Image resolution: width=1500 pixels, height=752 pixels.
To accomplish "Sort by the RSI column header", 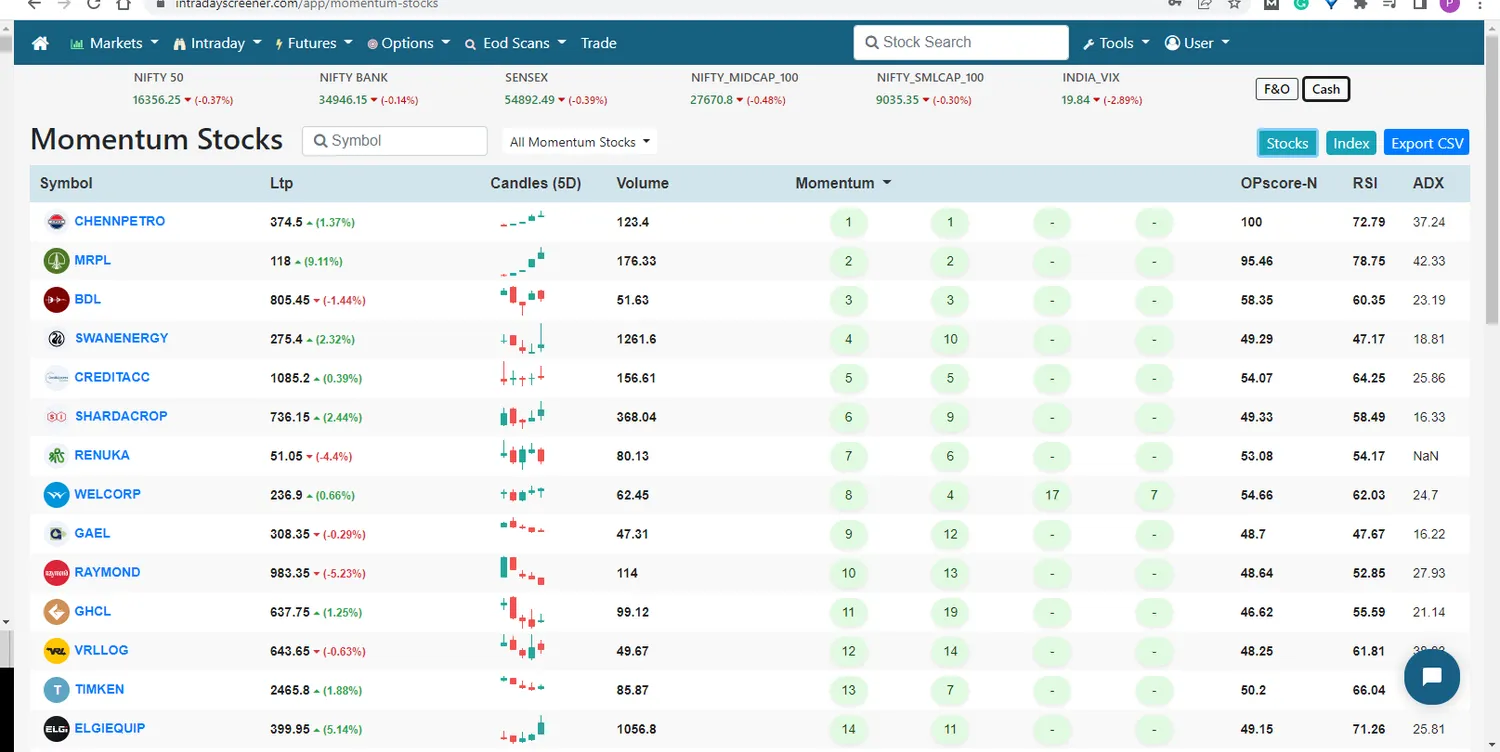I will (1365, 183).
